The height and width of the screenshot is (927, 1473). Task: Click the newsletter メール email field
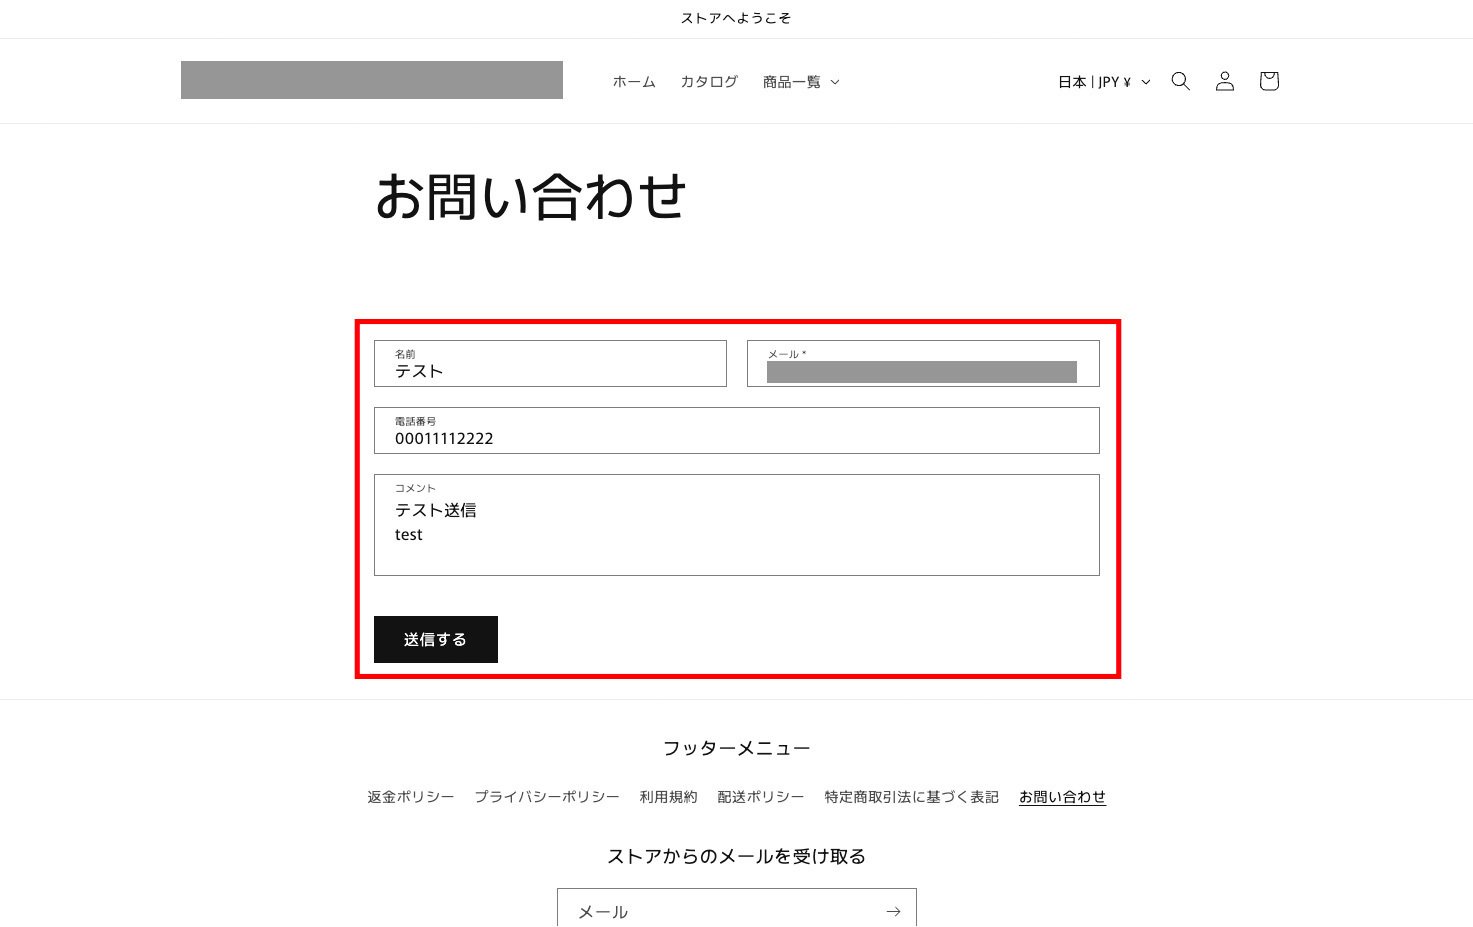pos(700,911)
